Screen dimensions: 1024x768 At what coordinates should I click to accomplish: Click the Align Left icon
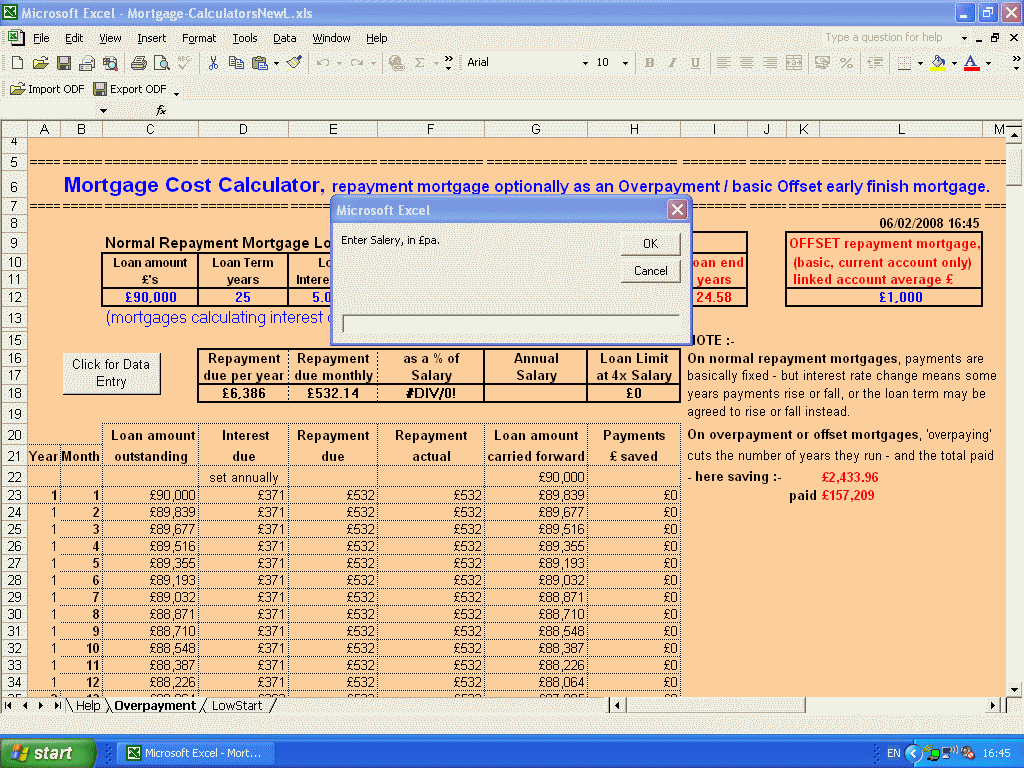tap(723, 63)
